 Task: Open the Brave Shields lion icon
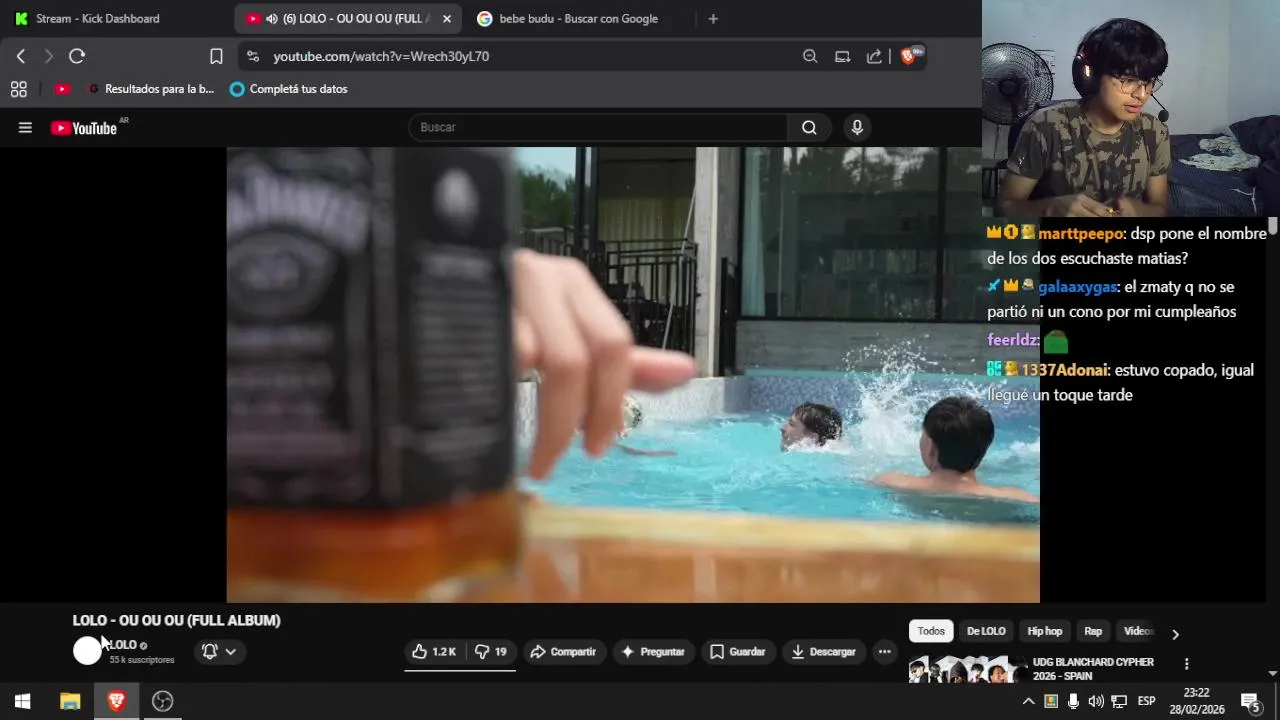[910, 56]
